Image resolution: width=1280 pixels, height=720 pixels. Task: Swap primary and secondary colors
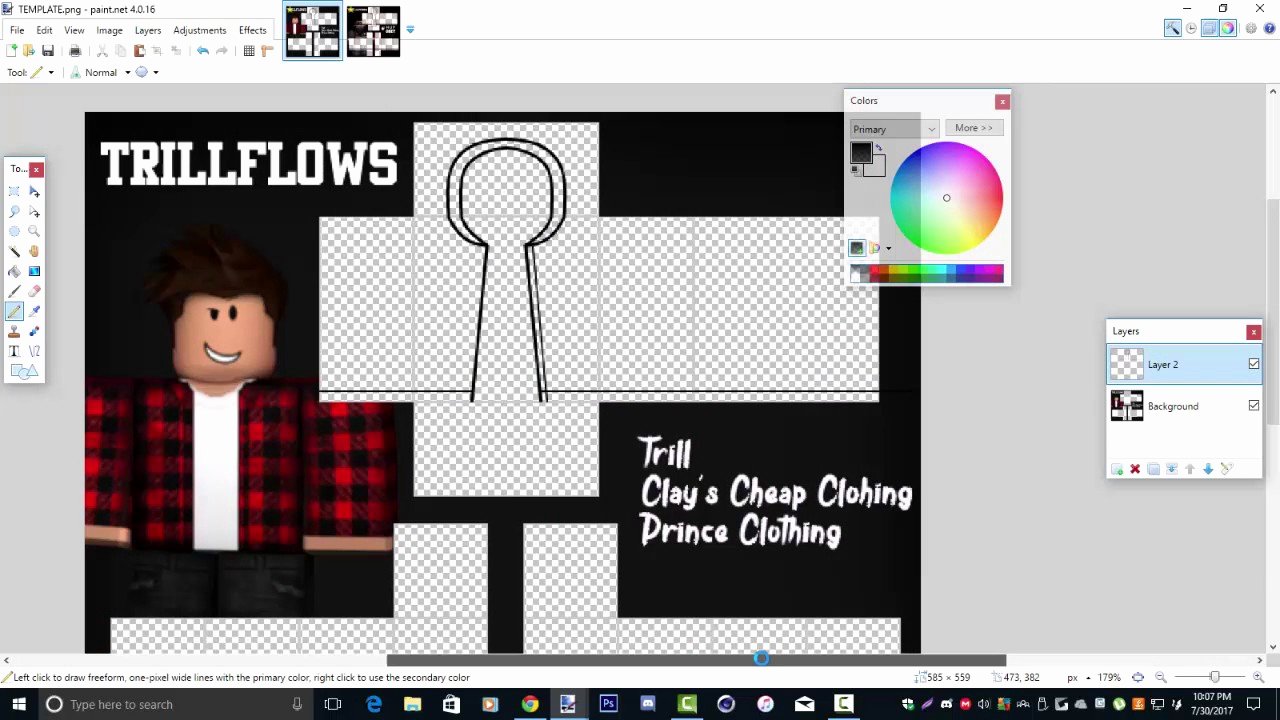[x=879, y=149]
